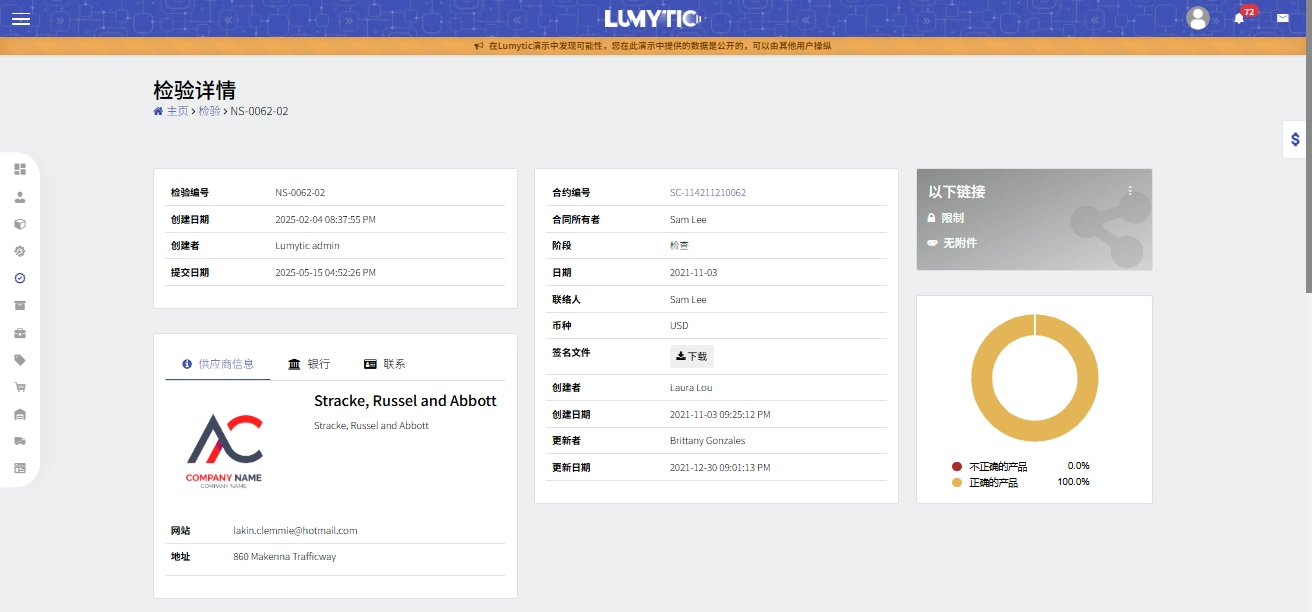This screenshot has width=1312, height=612.
Task: Open the mail envelope icon
Action: [1282, 18]
